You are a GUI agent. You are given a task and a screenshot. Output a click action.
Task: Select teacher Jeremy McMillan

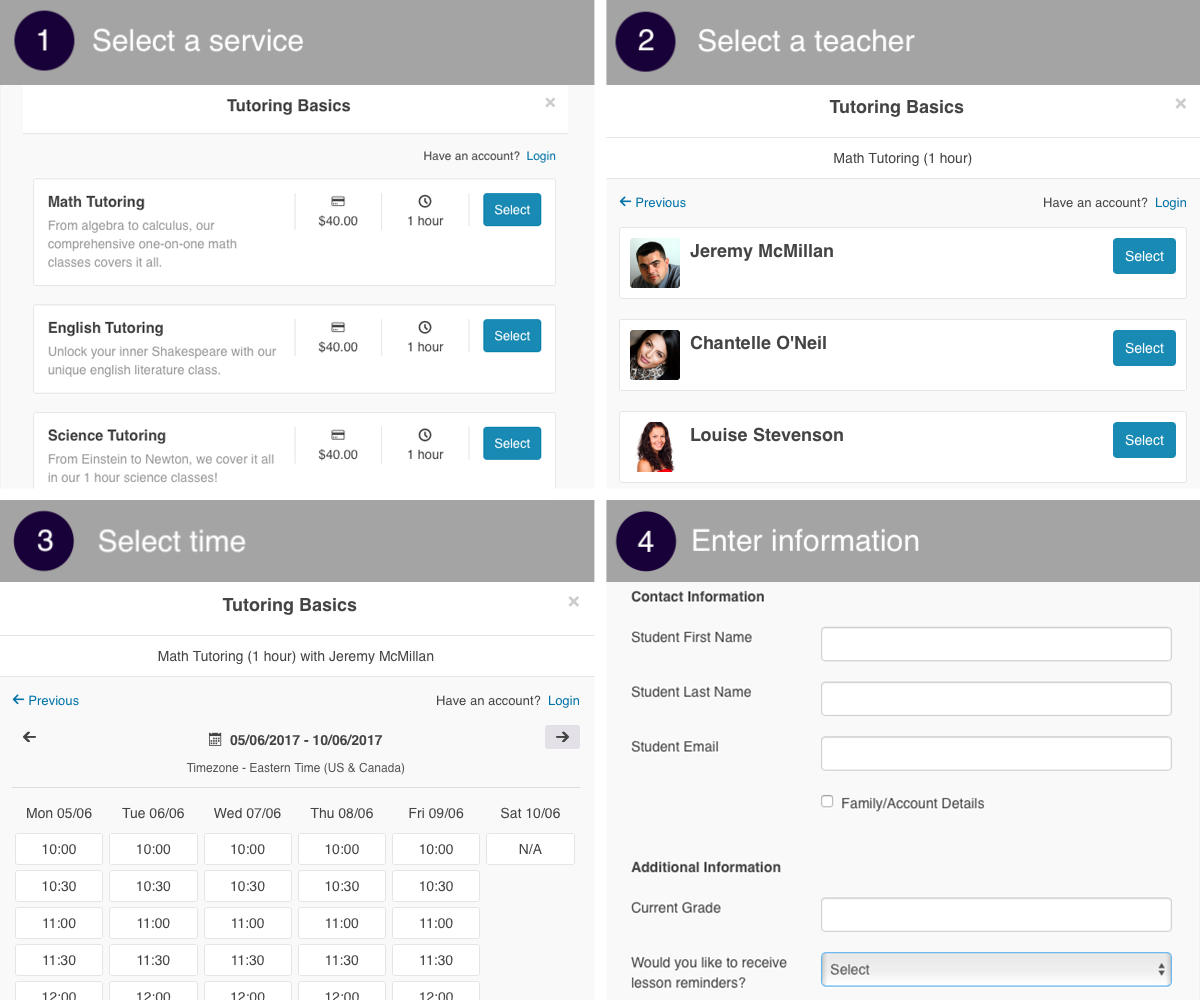tap(1144, 256)
